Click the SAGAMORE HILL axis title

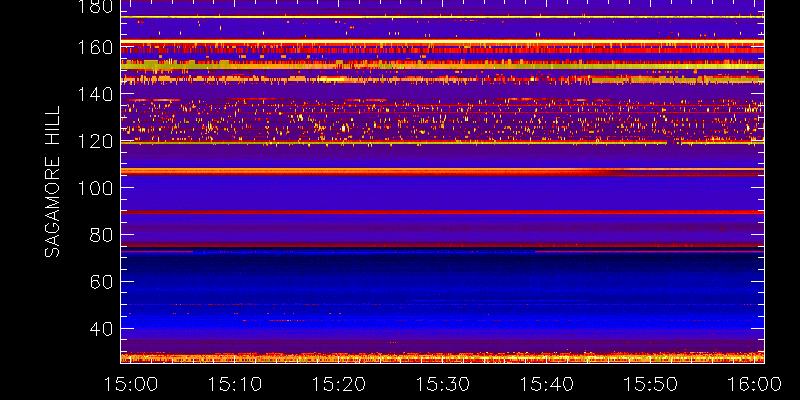pyautogui.click(x=52, y=182)
